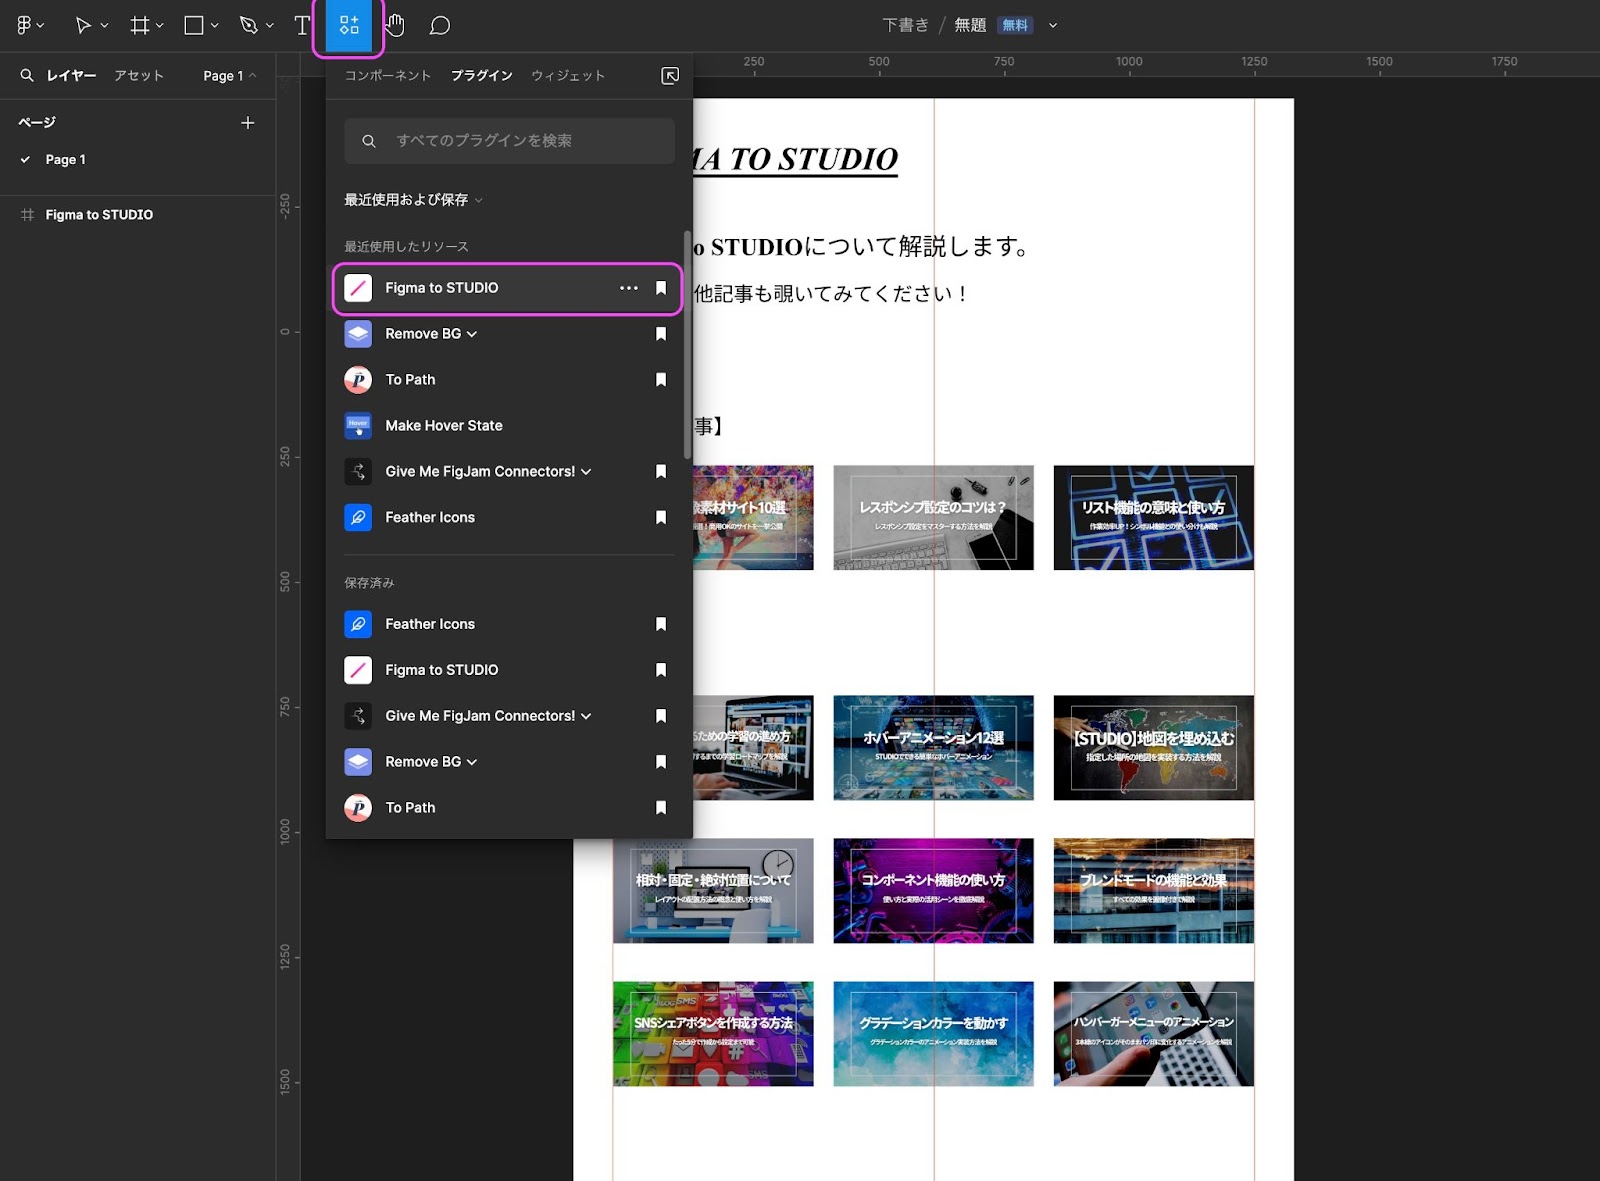Select the Move tool
Image resolution: width=1600 pixels, height=1181 pixels.
(83, 25)
